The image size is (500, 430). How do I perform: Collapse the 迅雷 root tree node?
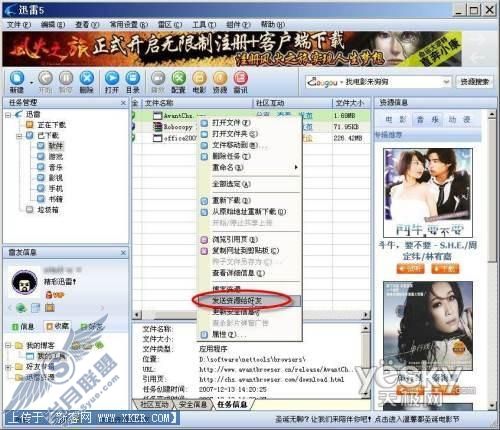click(x=8, y=115)
